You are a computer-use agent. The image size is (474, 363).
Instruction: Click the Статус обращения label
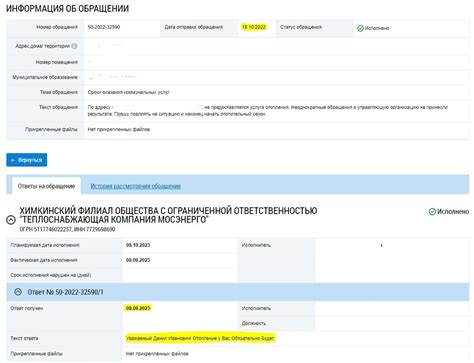point(301,27)
